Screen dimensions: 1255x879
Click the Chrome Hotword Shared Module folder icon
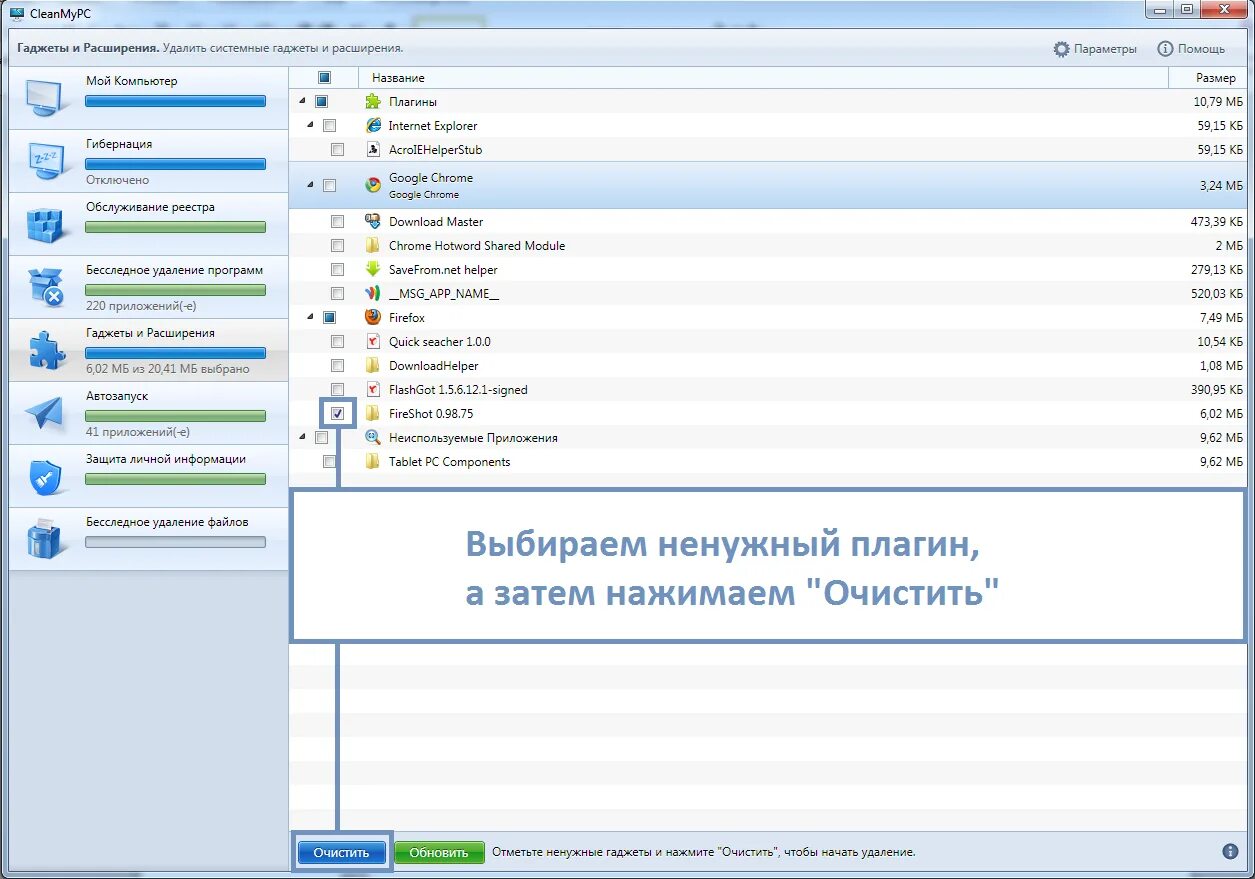point(373,245)
